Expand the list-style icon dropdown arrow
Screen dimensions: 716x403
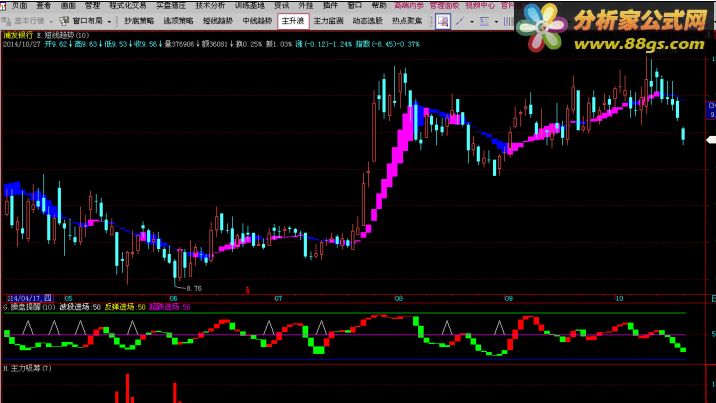point(496,21)
